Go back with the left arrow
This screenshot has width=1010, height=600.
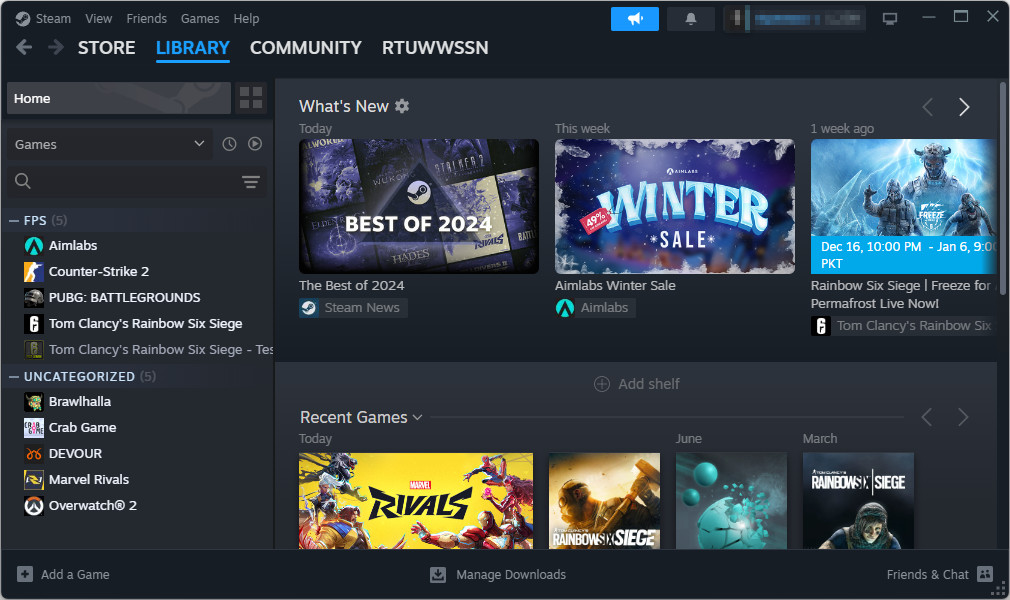tap(24, 47)
